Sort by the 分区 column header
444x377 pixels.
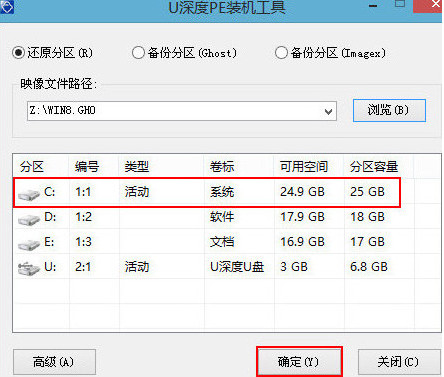(41, 166)
